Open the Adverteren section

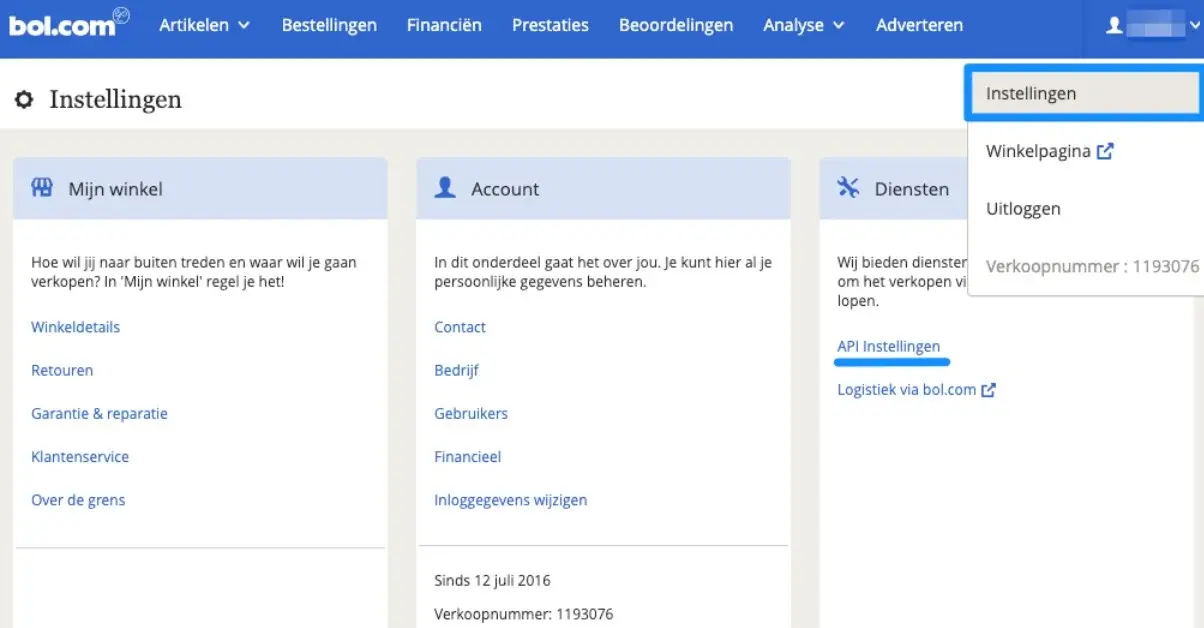919,25
